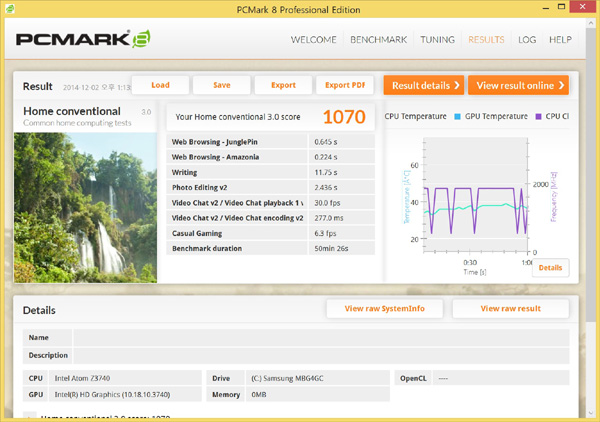Click the waterfall thumbnail image
The image size is (600, 422).
coord(85,208)
